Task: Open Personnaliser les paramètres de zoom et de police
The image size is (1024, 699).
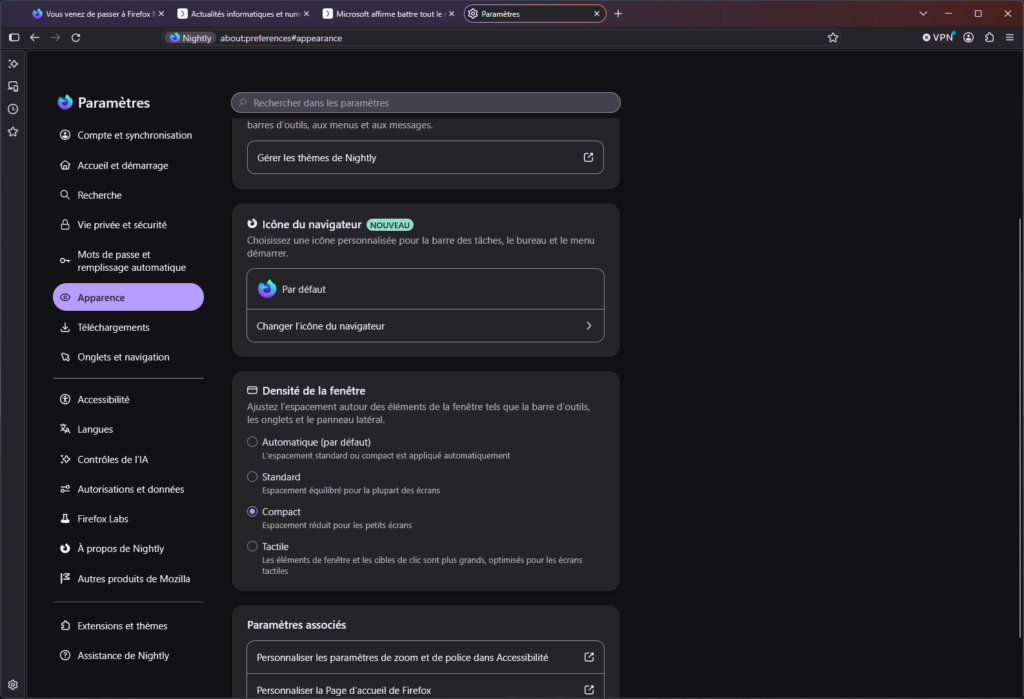Action: click(x=425, y=657)
